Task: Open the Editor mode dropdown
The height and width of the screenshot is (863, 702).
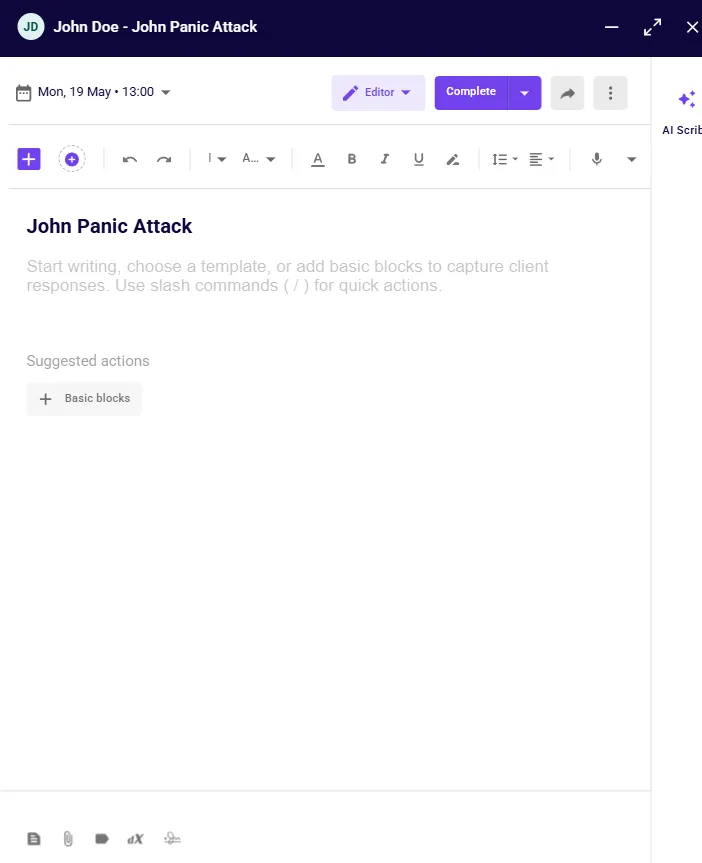Action: (378, 93)
